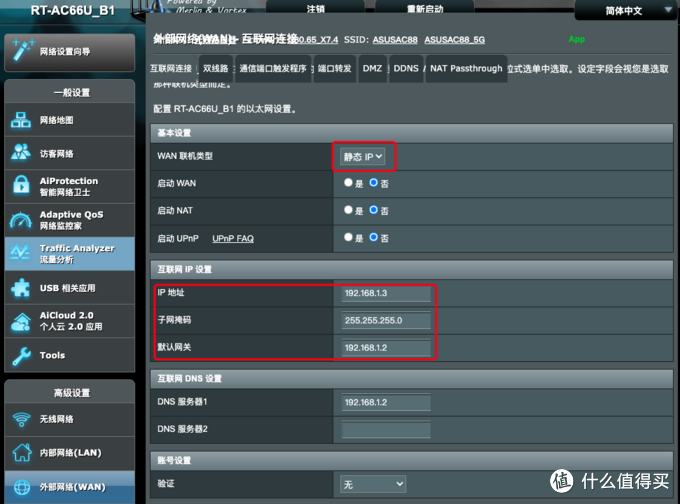Click the AiCloud 2.0 cloud icon
The width and height of the screenshot is (680, 504).
click(22, 321)
